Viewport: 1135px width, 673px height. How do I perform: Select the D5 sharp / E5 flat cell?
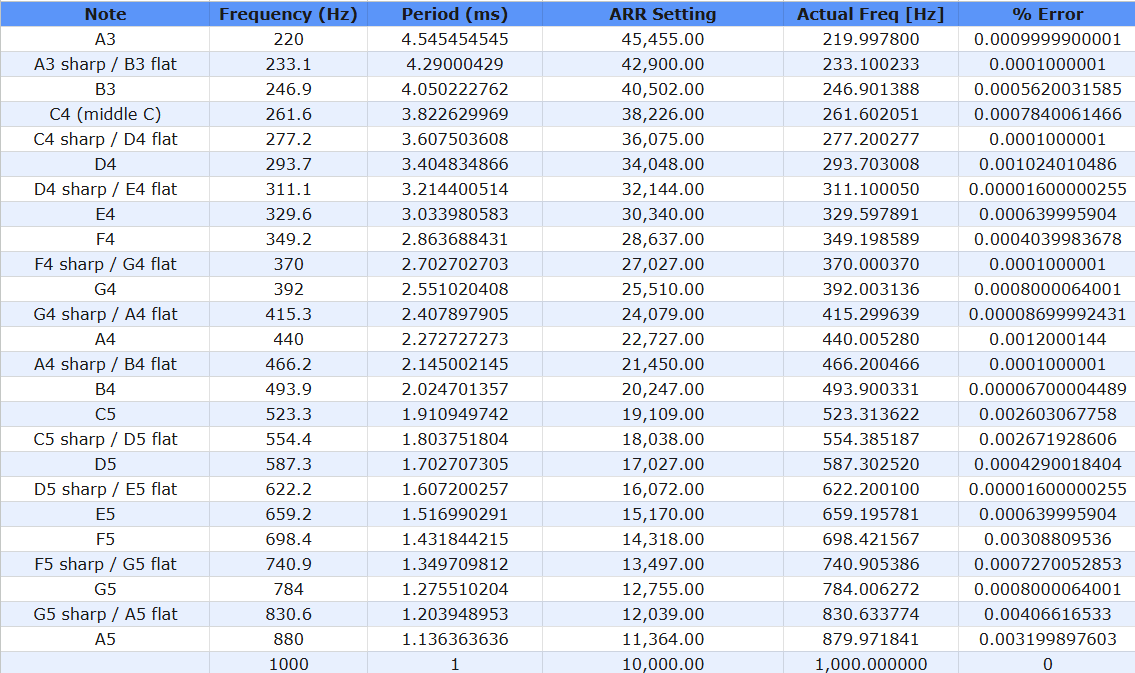[105, 489]
